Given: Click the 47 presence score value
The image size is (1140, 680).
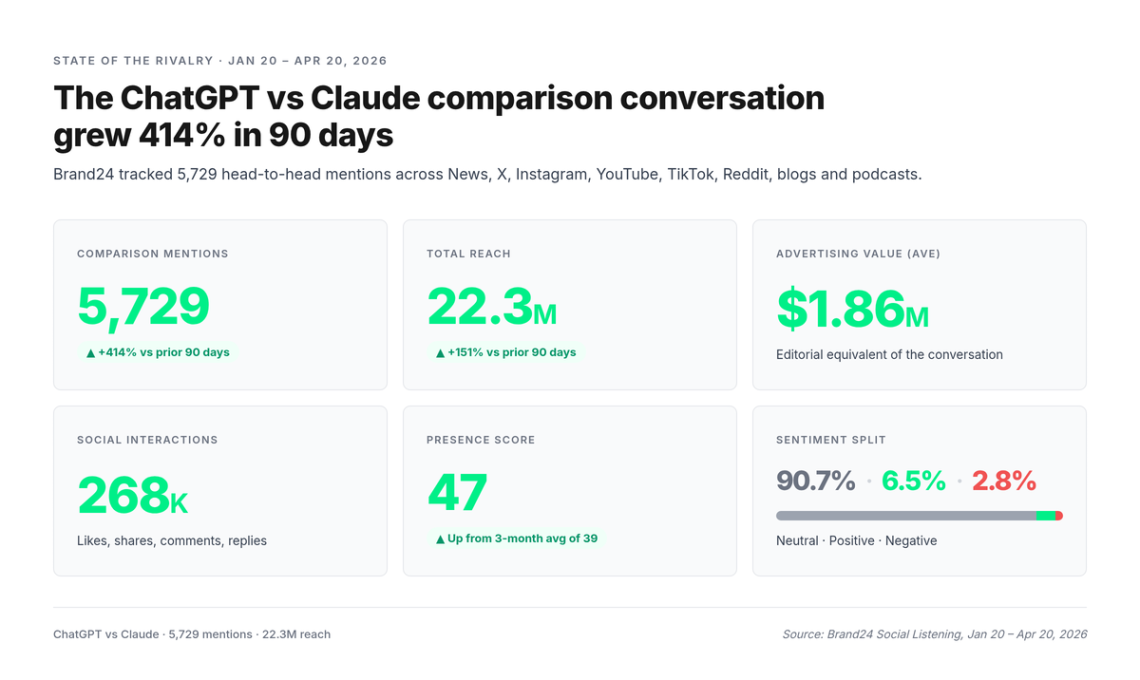Looking at the screenshot, I should tap(457, 493).
